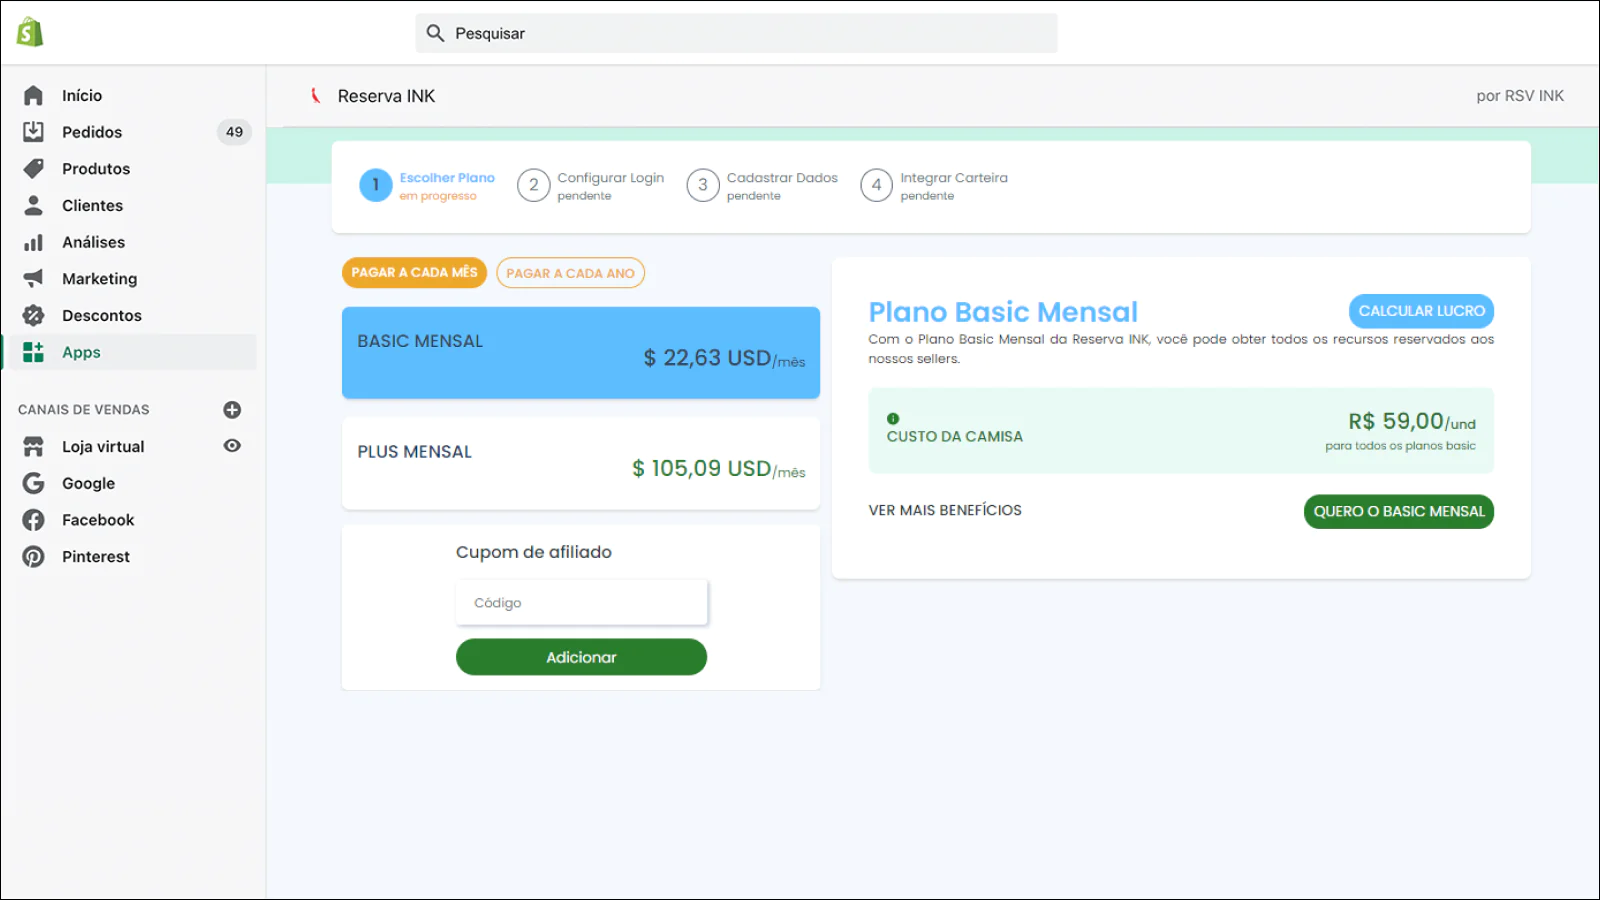Open the Pinterest sales channel link

[x=96, y=556]
